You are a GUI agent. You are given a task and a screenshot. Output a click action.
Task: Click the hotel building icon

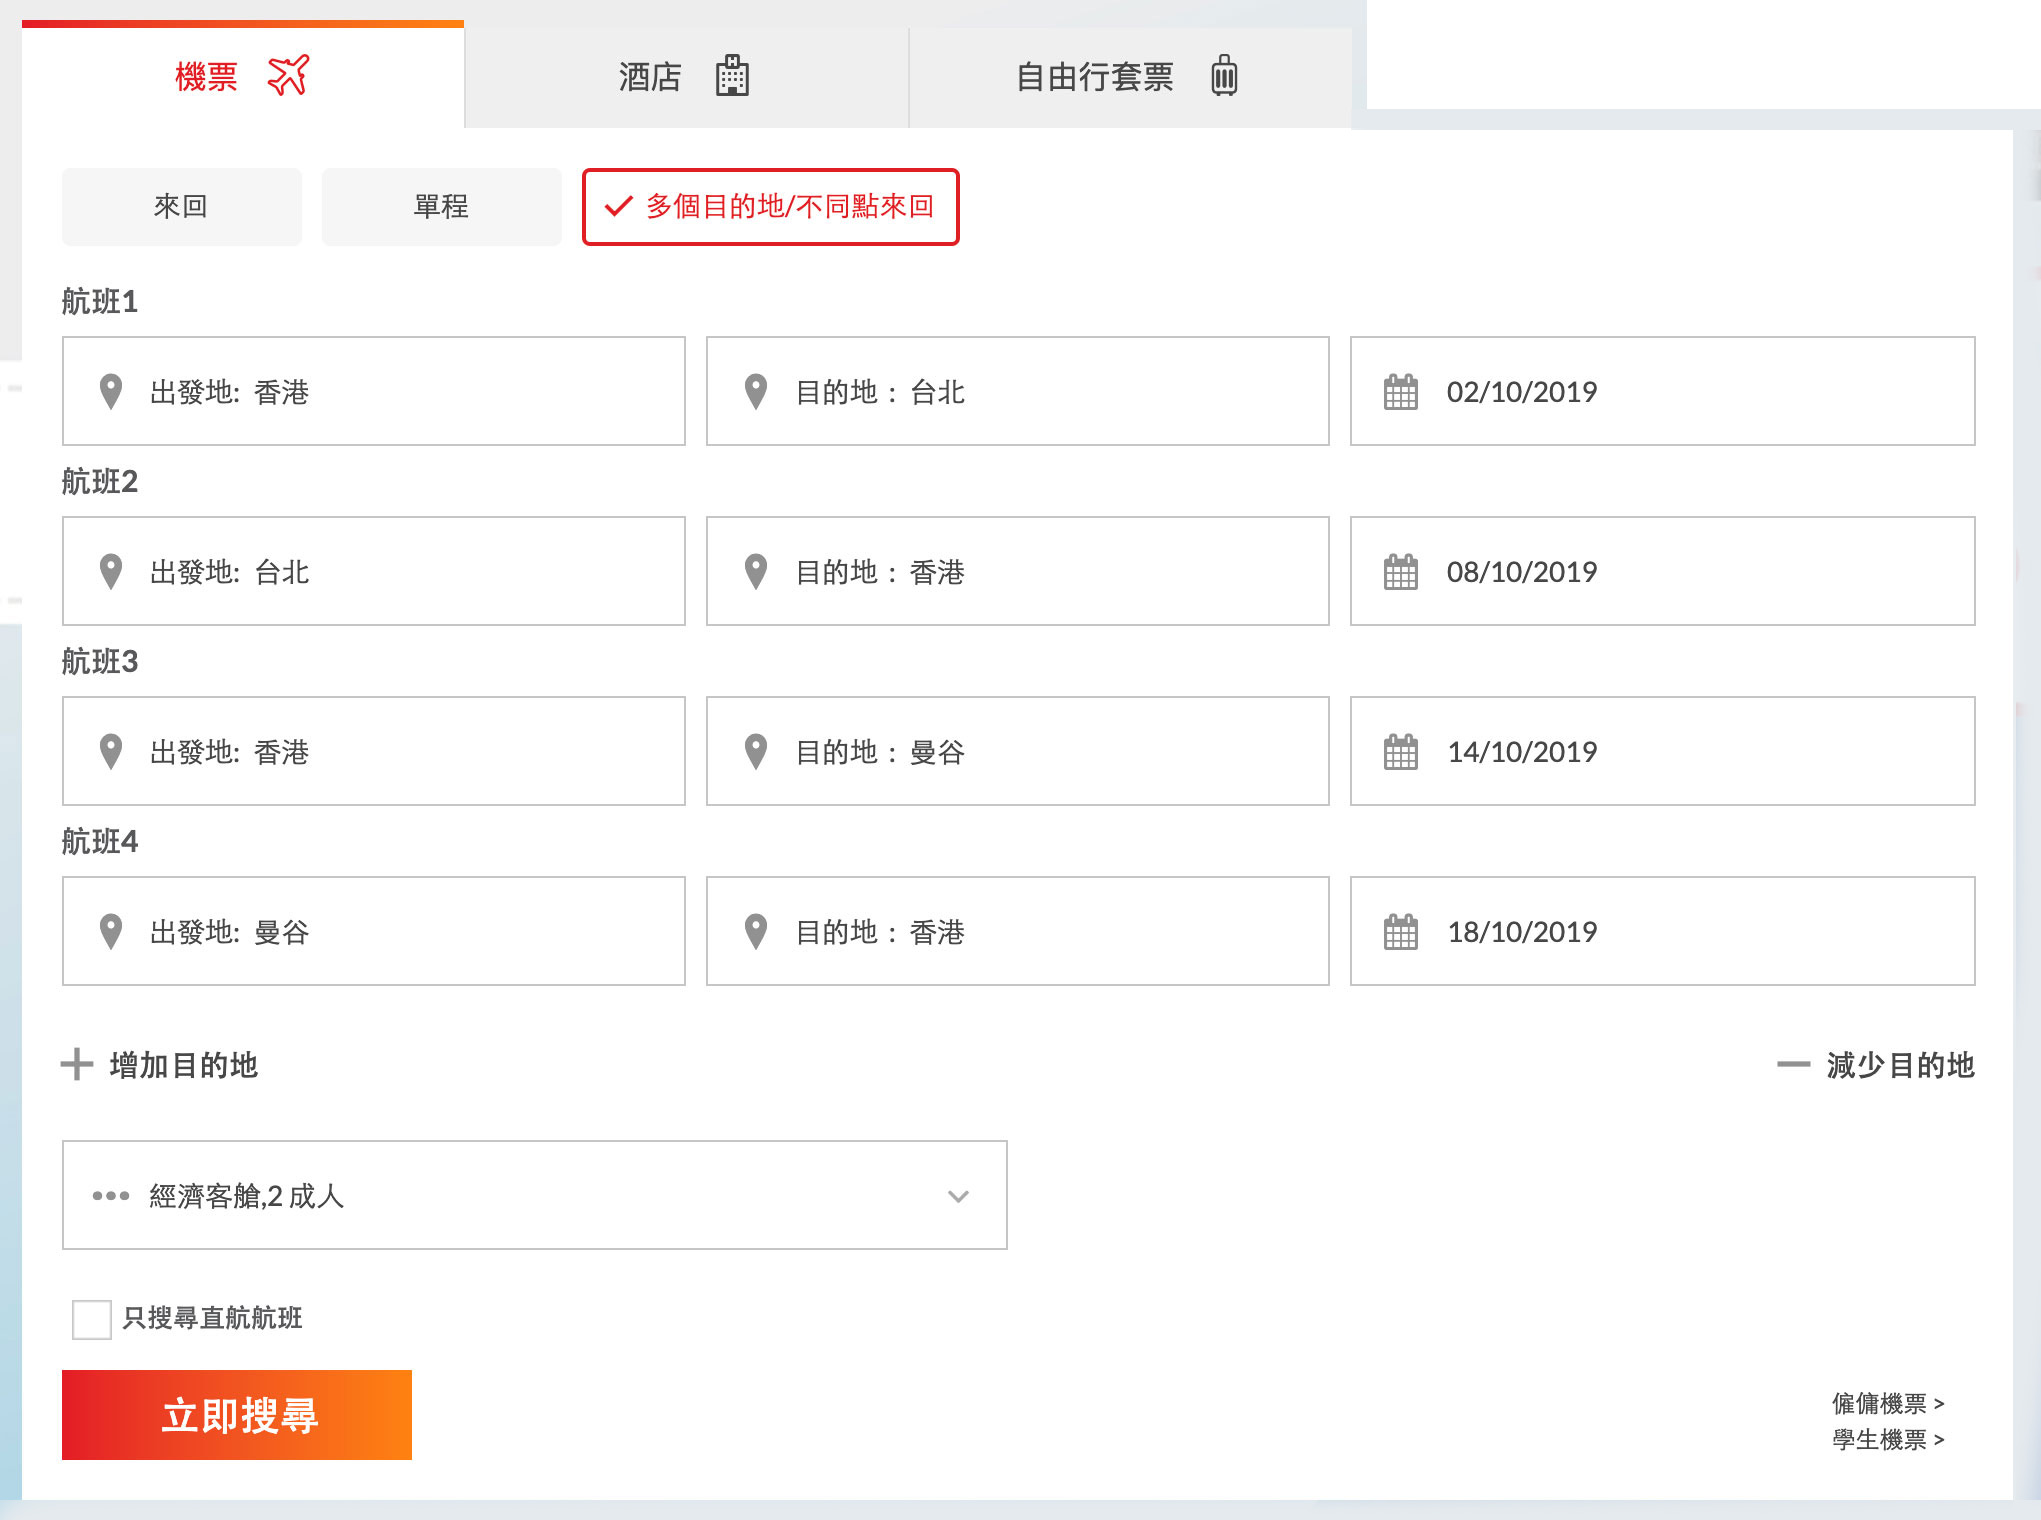(732, 76)
